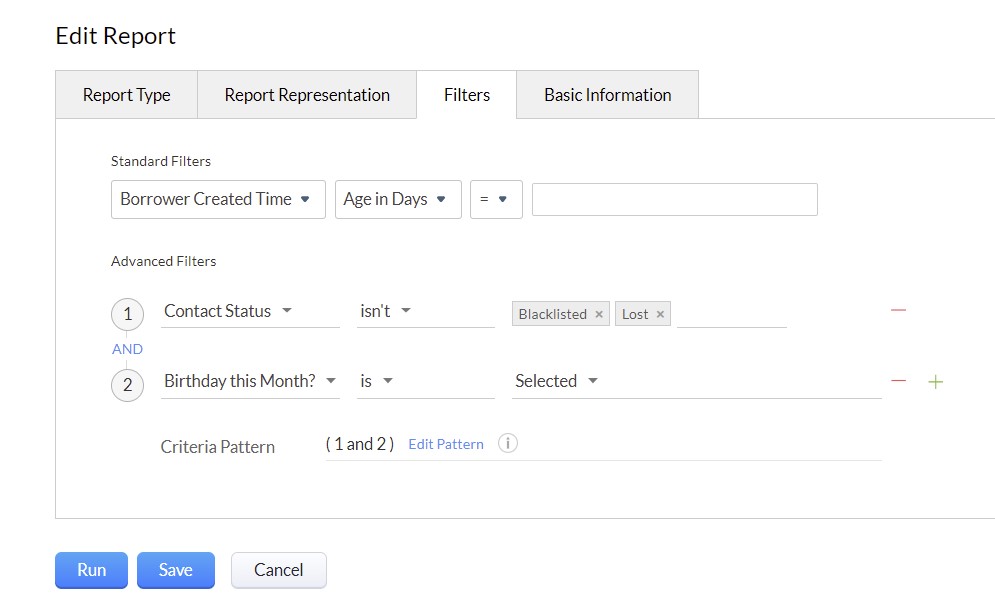Open the equals operator dropdown
This screenshot has height=609, width=995.
click(496, 199)
